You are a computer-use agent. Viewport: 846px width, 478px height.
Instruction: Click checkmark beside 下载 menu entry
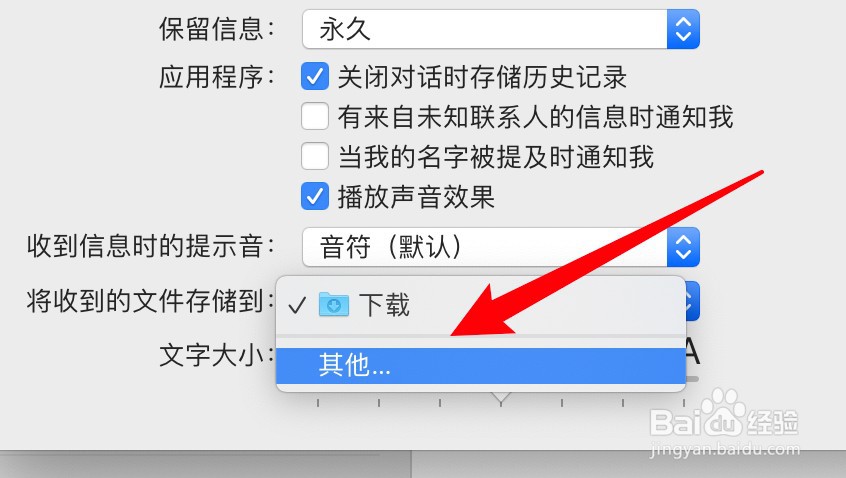(x=297, y=306)
